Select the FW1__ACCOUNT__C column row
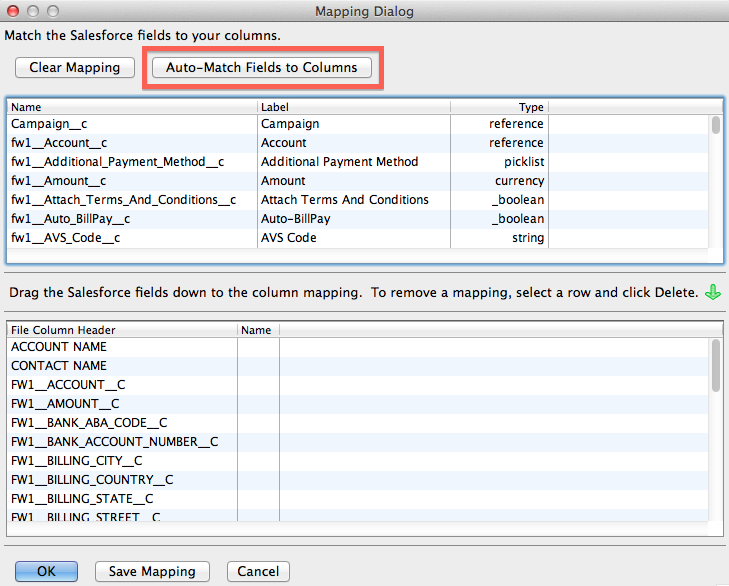Viewport: 729px width, 586px height. click(x=358, y=385)
